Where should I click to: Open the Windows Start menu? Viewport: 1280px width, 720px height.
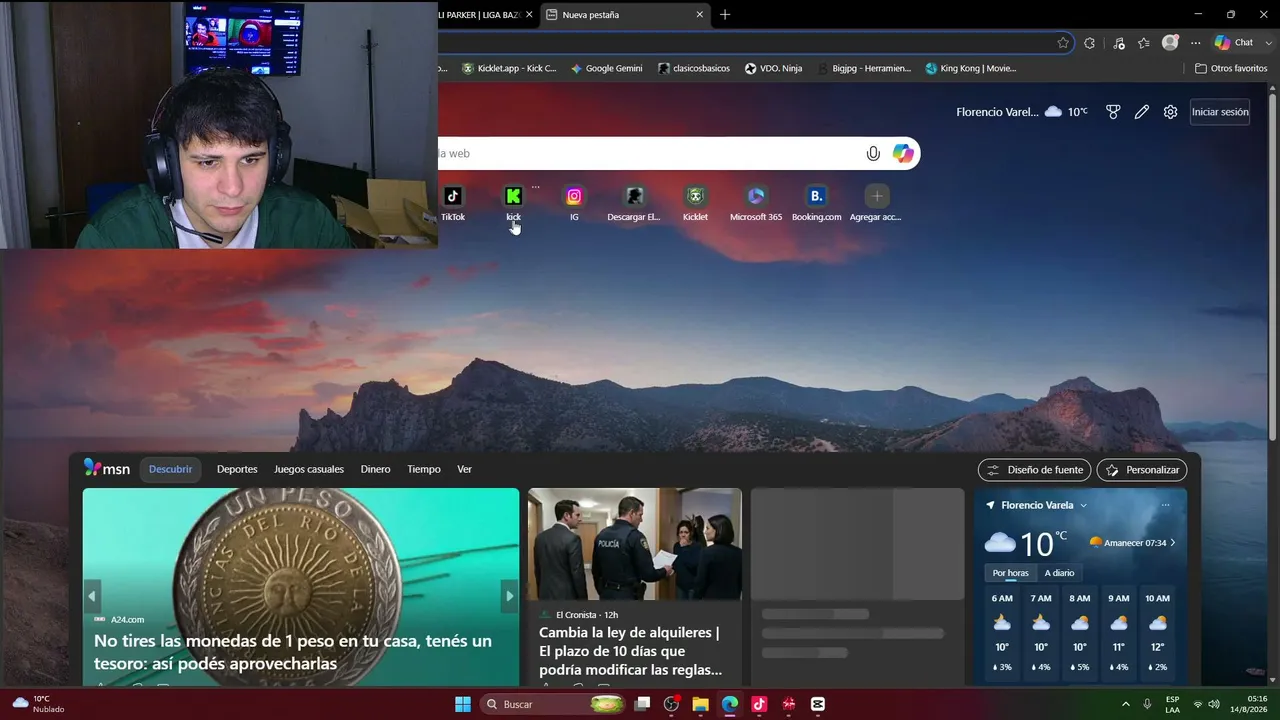pos(463,704)
